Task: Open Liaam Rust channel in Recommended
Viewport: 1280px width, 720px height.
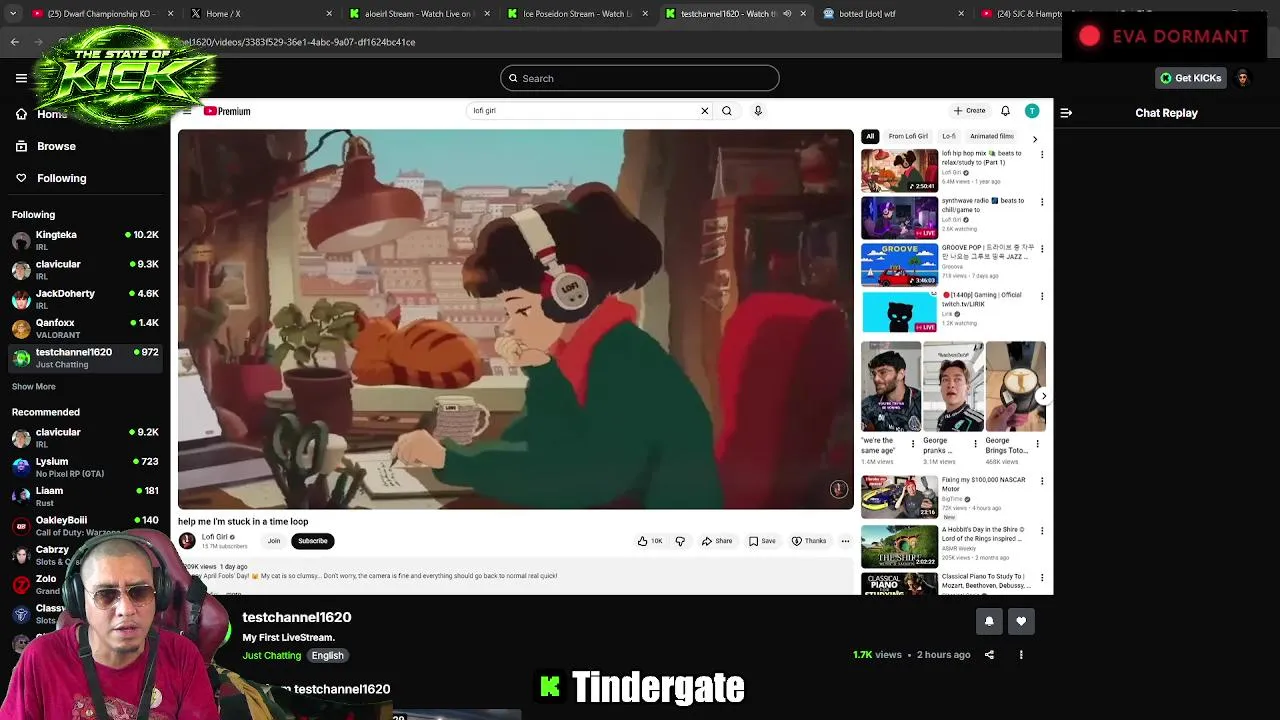Action: coord(85,496)
